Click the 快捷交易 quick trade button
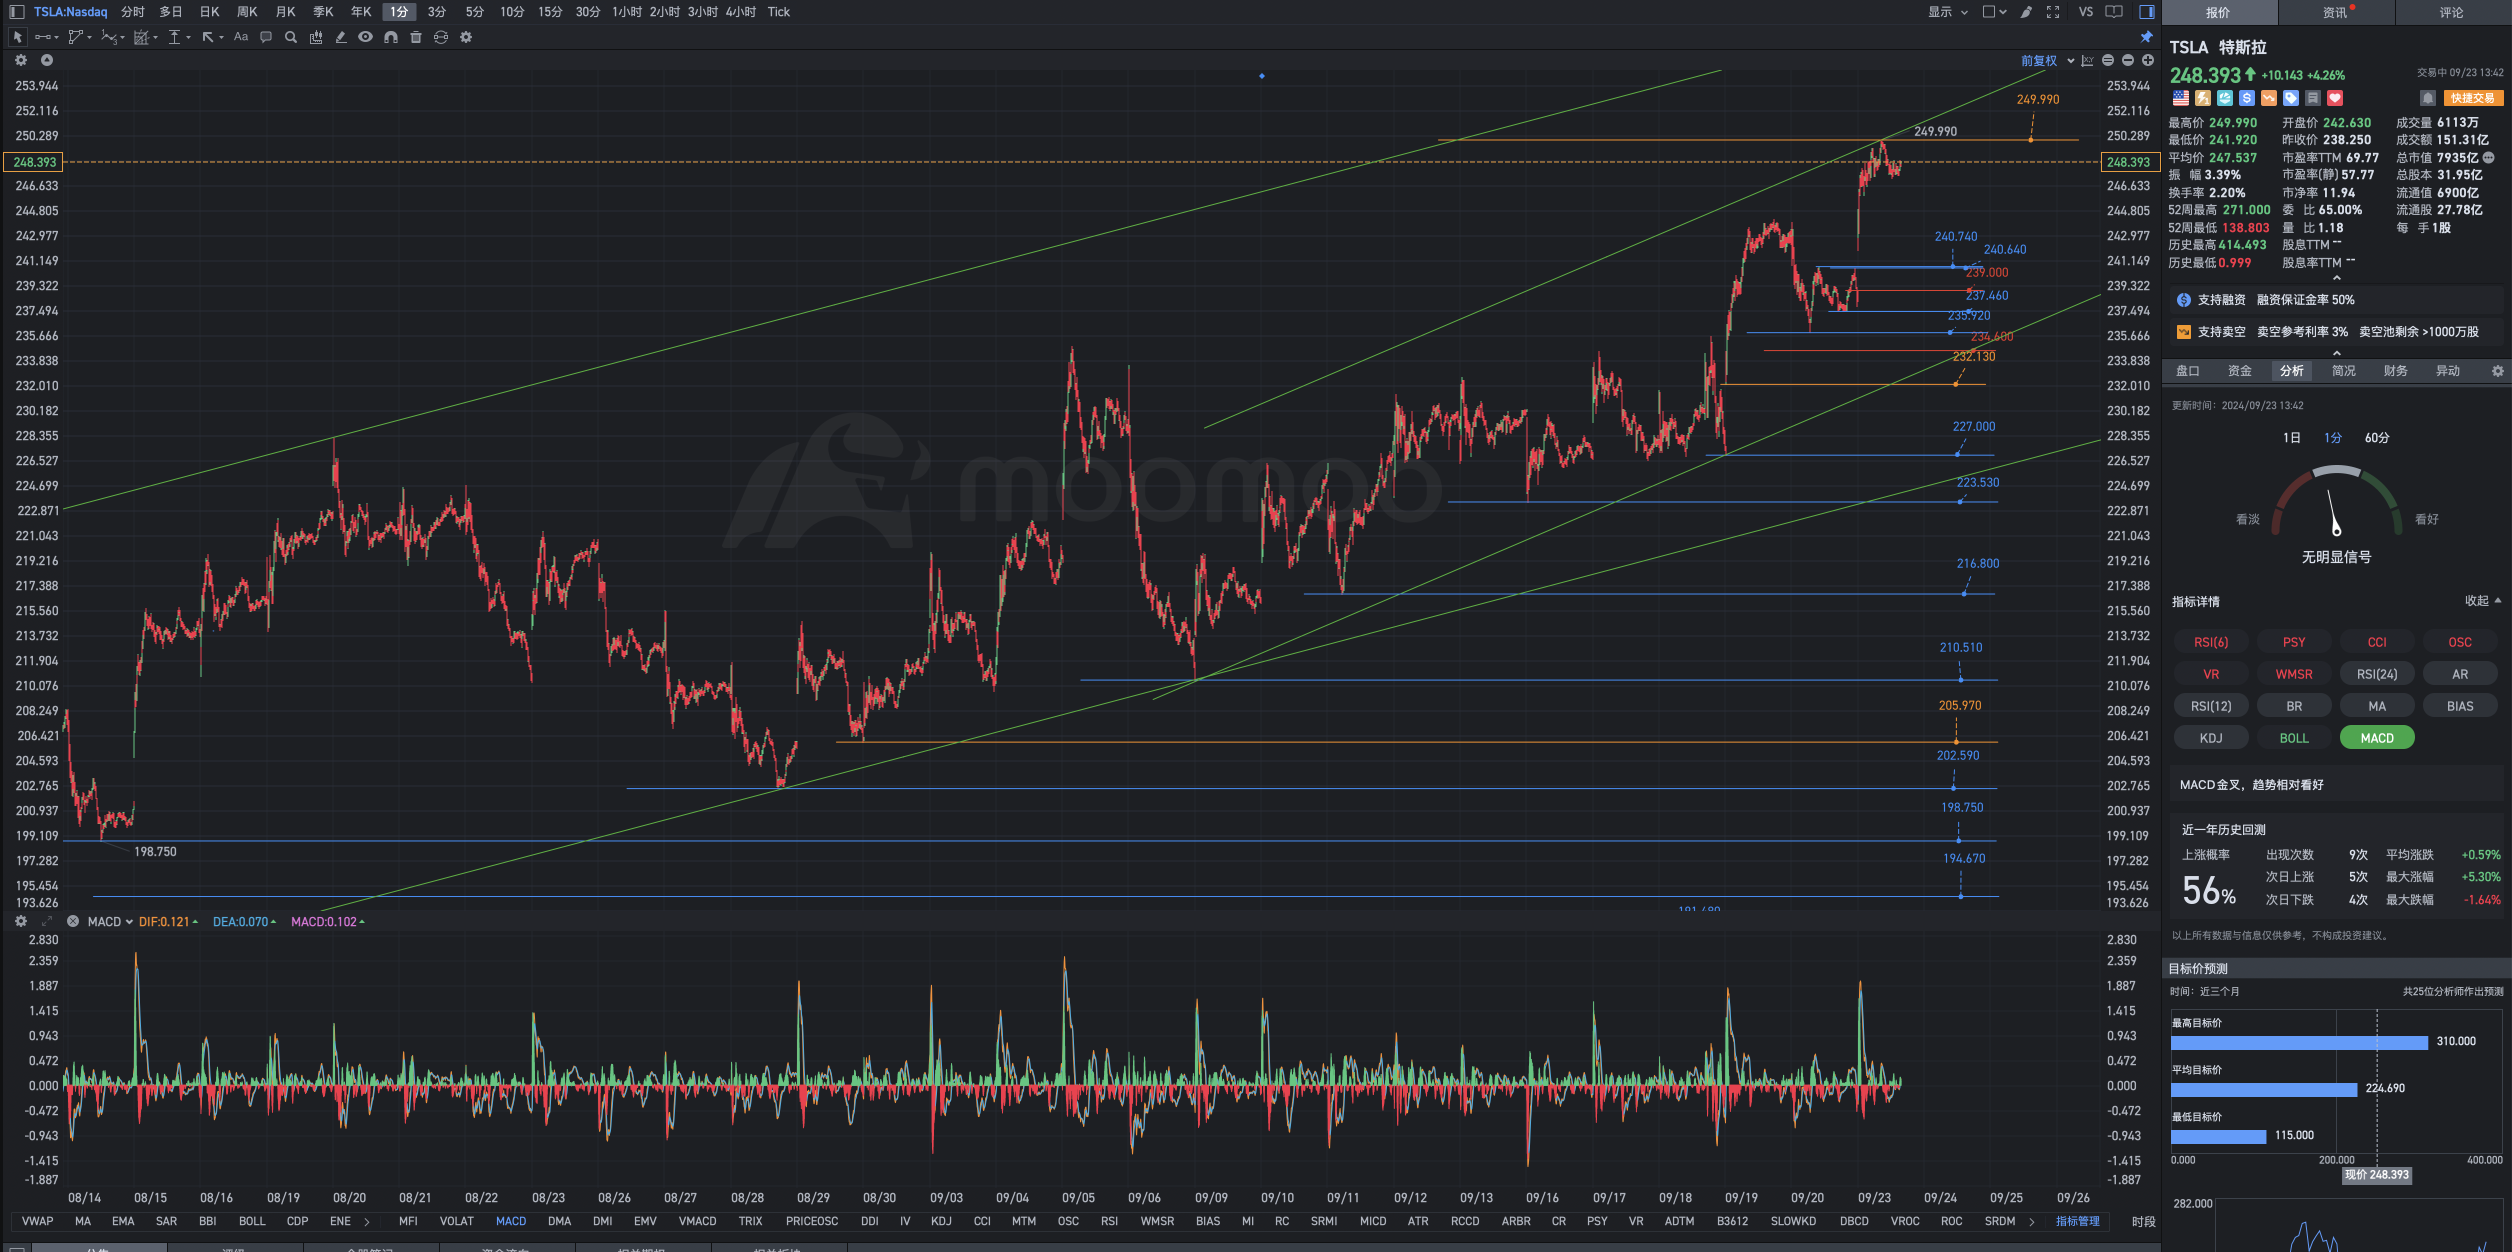 pos(2473,98)
